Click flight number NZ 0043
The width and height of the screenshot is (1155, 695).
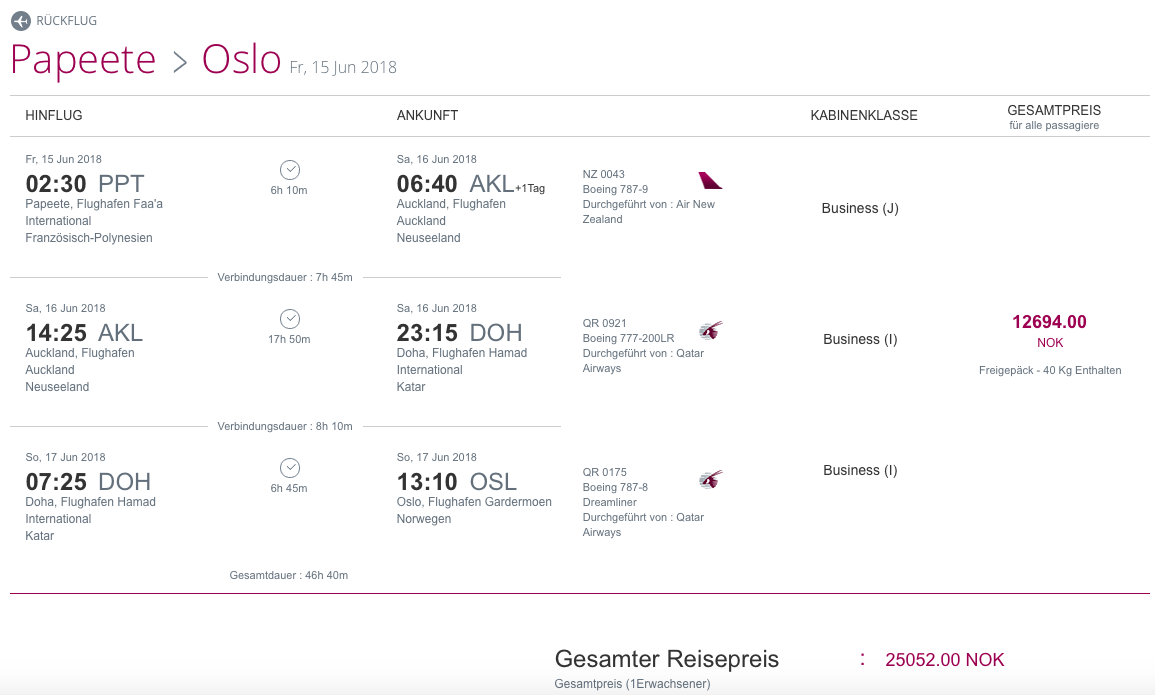[x=604, y=174]
